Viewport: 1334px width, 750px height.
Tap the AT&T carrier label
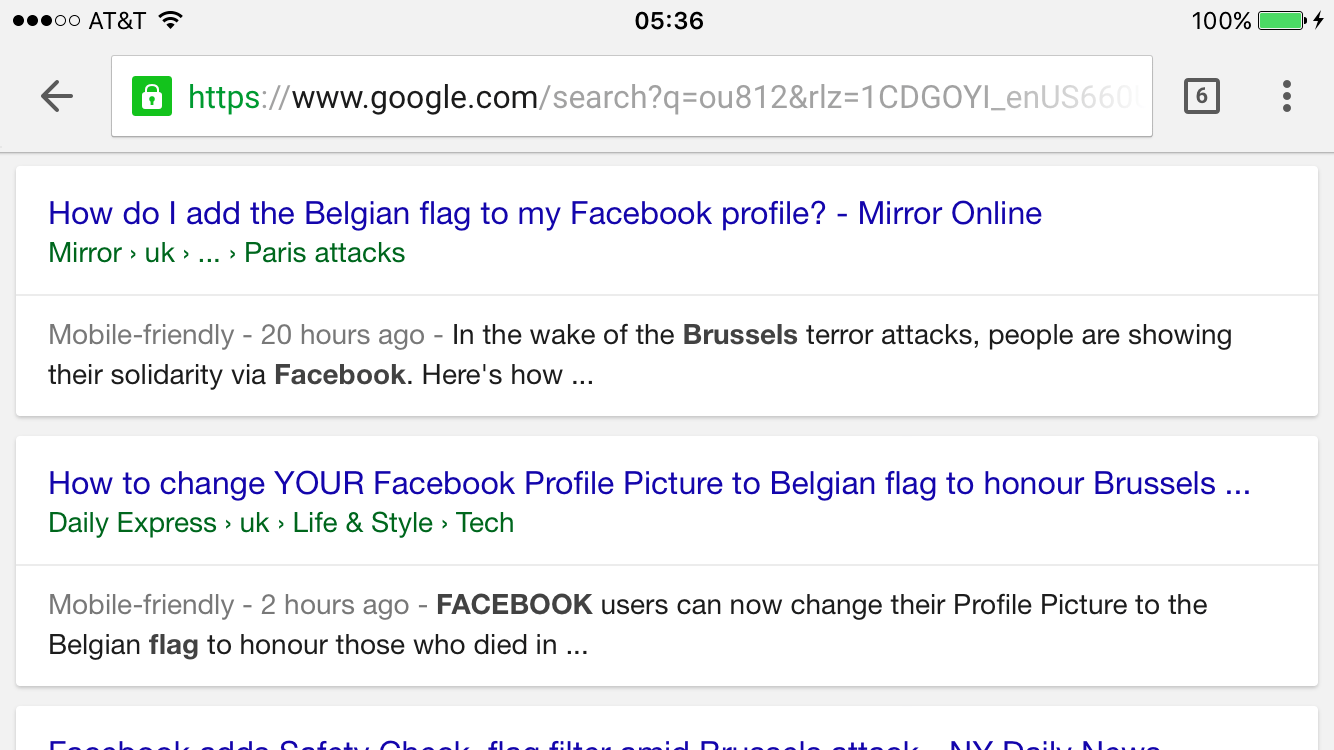pos(117,20)
